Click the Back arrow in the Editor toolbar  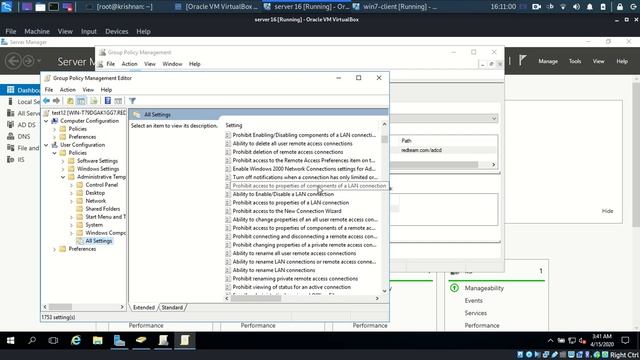tap(46, 101)
